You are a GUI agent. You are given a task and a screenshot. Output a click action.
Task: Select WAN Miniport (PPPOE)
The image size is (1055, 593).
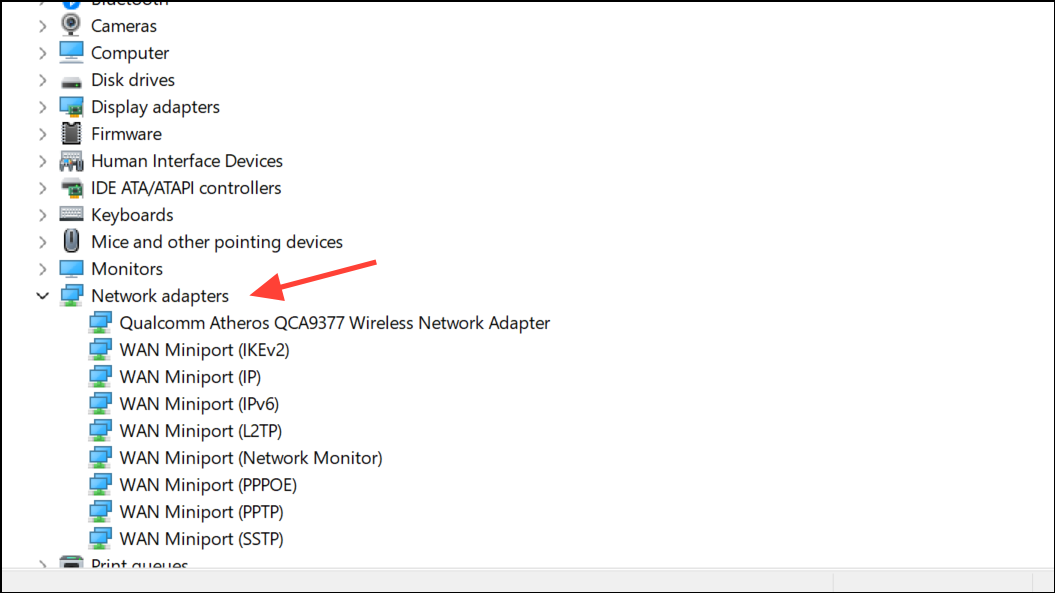[x=208, y=484]
